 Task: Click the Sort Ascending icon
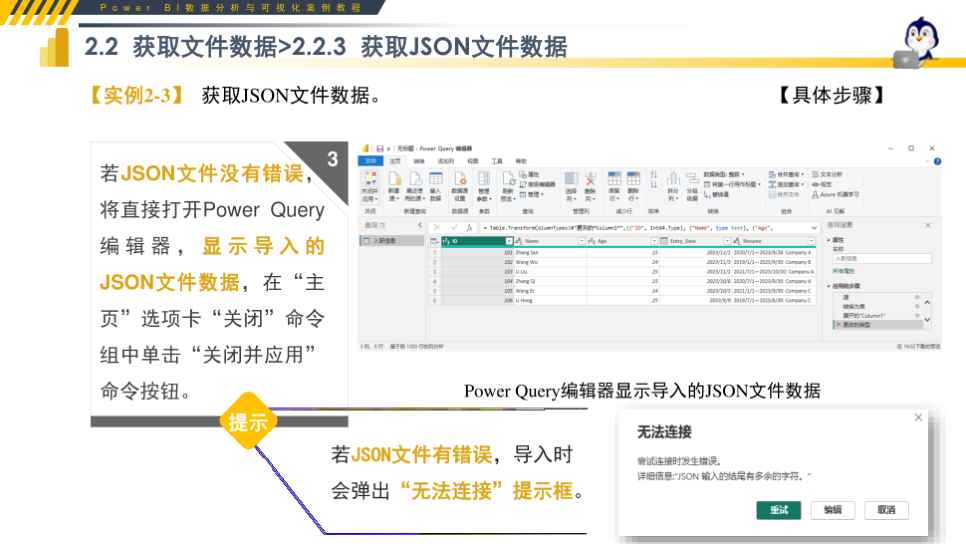pyautogui.click(x=654, y=175)
